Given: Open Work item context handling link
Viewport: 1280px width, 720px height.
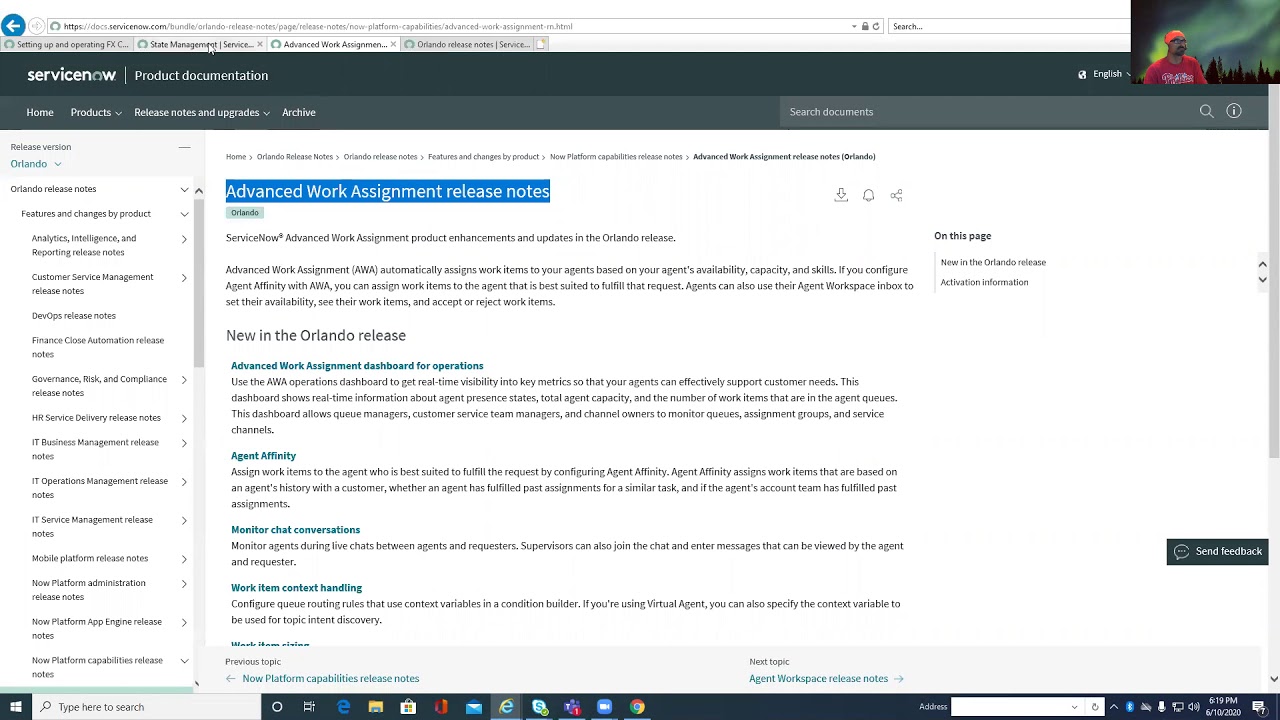Looking at the screenshot, I should tap(297, 588).
